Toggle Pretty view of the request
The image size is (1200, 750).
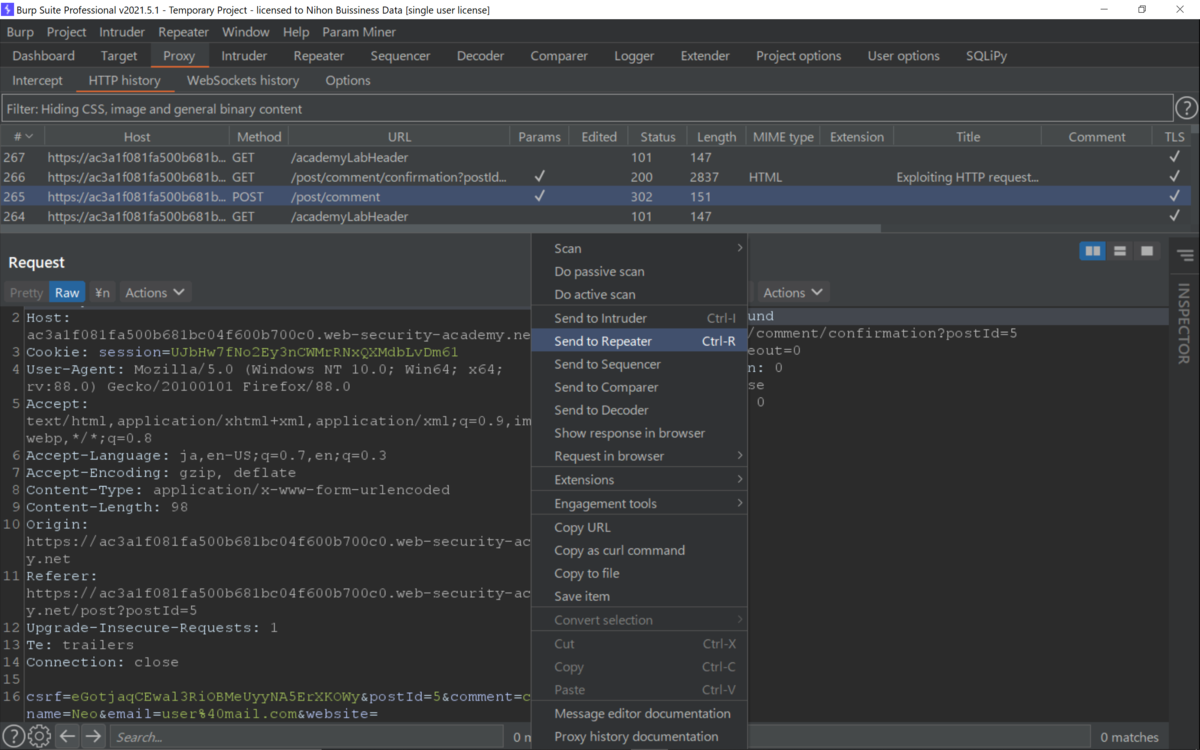pos(26,293)
